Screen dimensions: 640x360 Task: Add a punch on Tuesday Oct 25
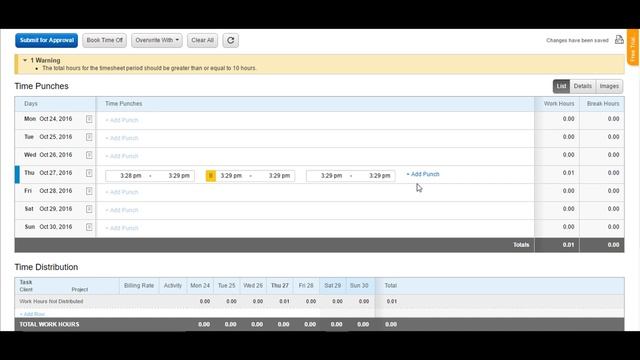tap(122, 138)
